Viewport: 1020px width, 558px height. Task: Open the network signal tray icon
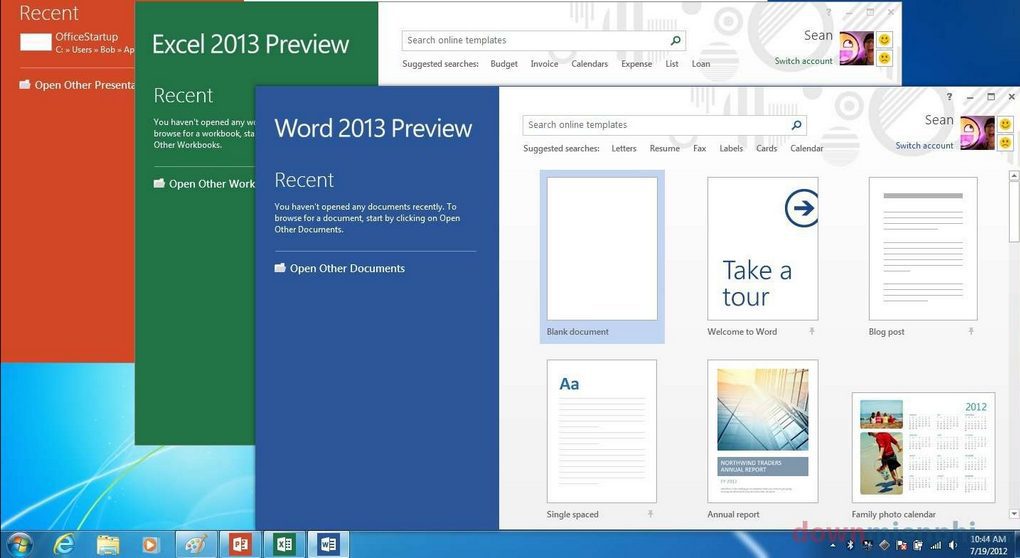[936, 545]
